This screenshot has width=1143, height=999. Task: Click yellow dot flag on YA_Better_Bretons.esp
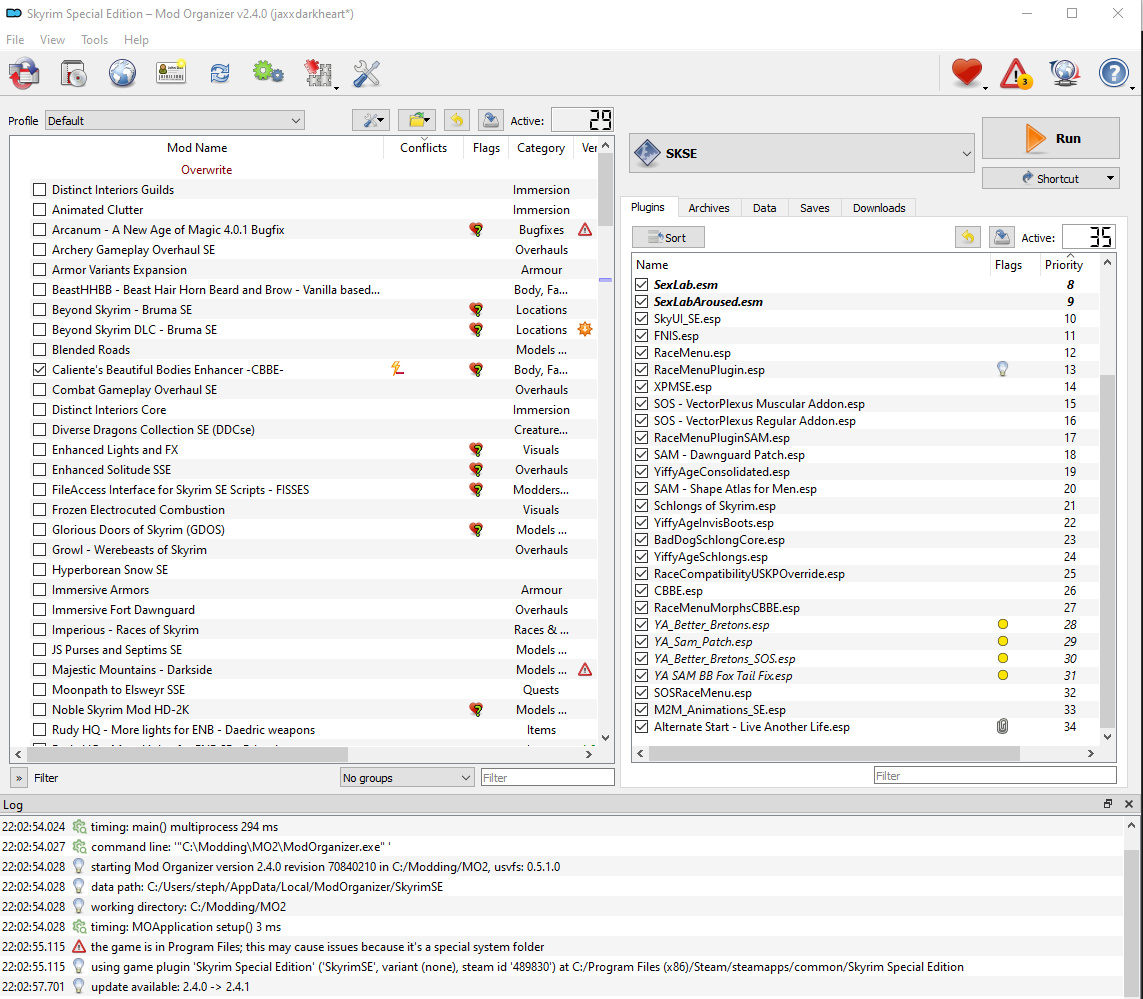[x=1003, y=624]
